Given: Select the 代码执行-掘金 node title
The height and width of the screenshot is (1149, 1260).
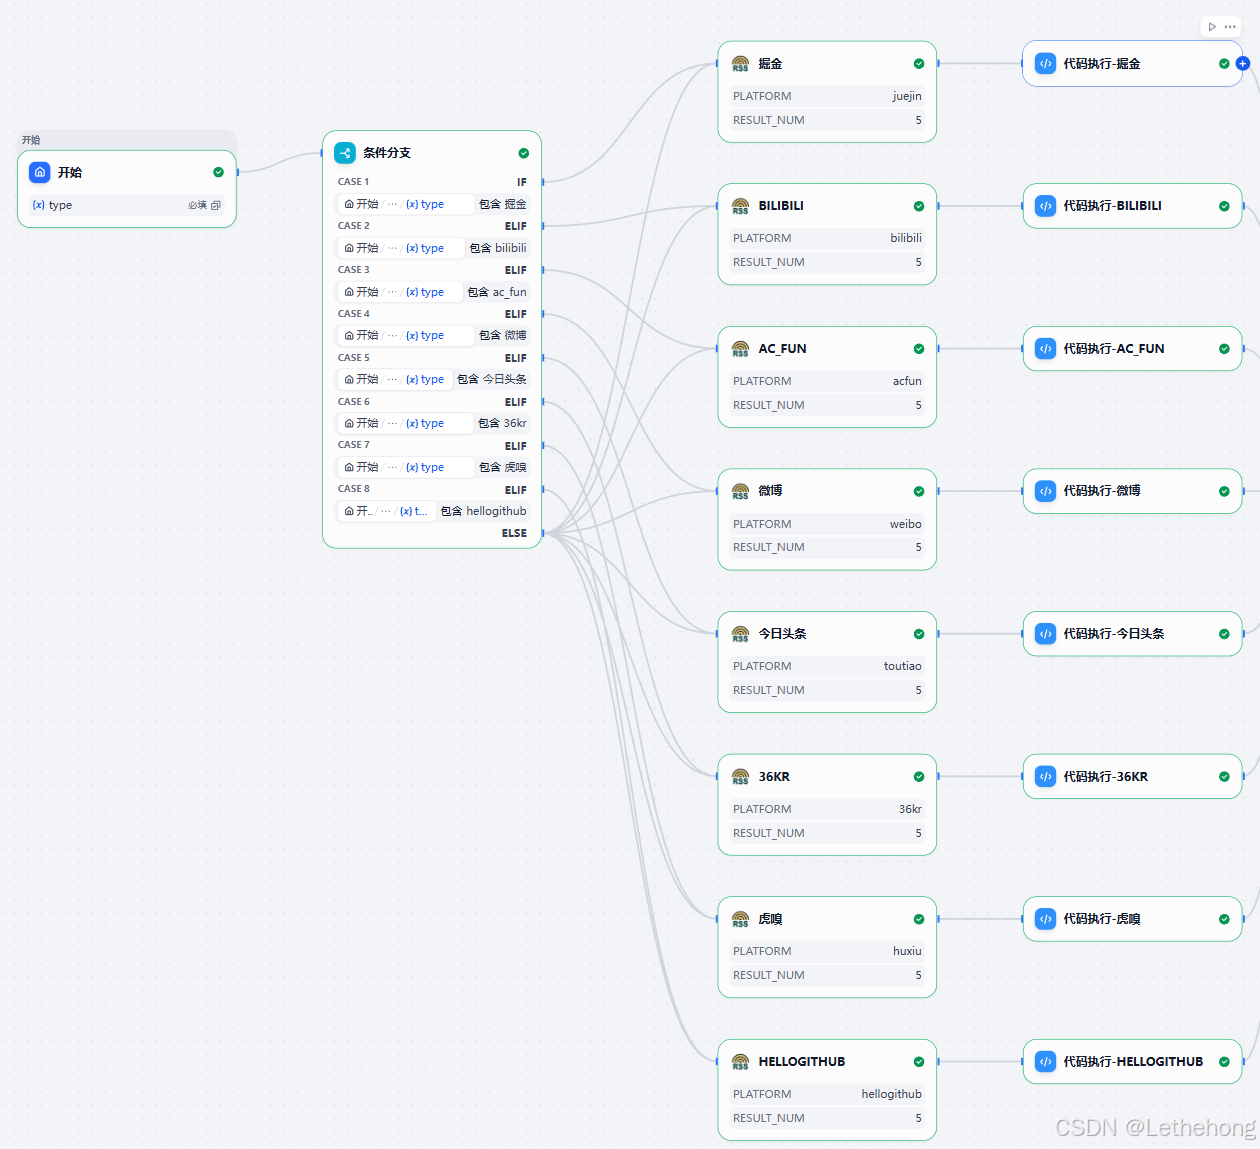Looking at the screenshot, I should (x=1102, y=63).
